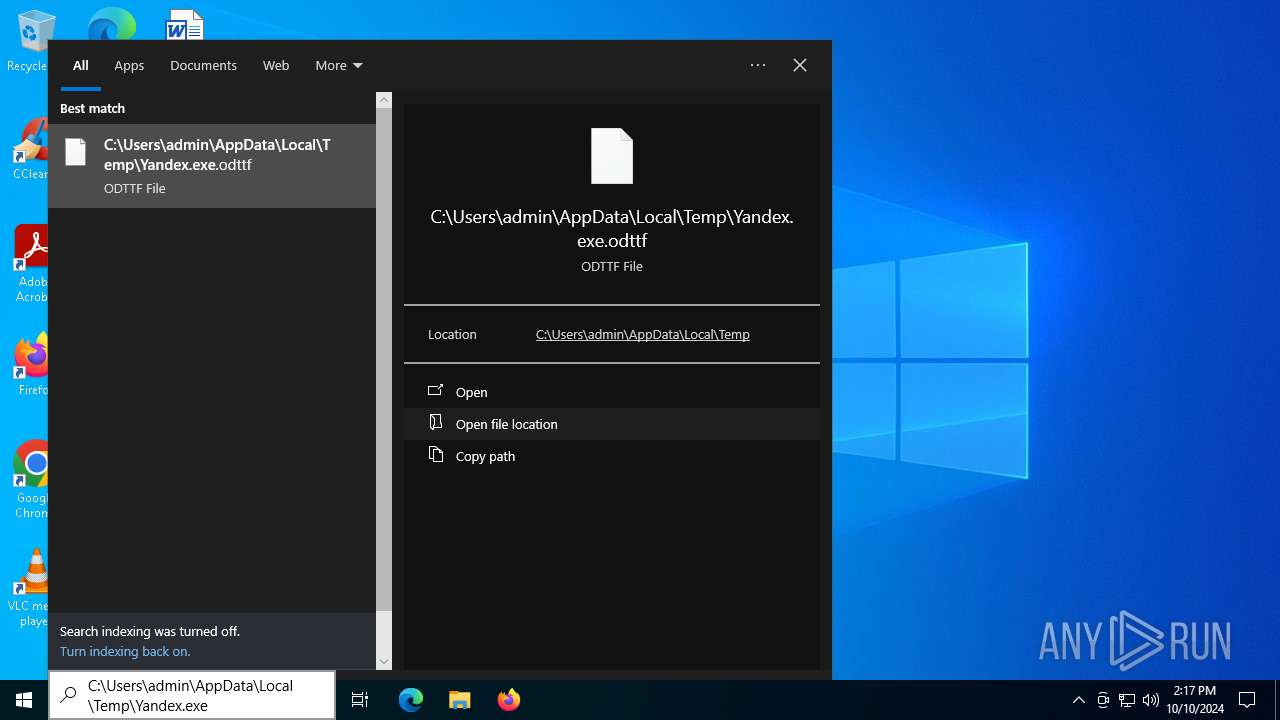Click Open file location action

coord(612,424)
